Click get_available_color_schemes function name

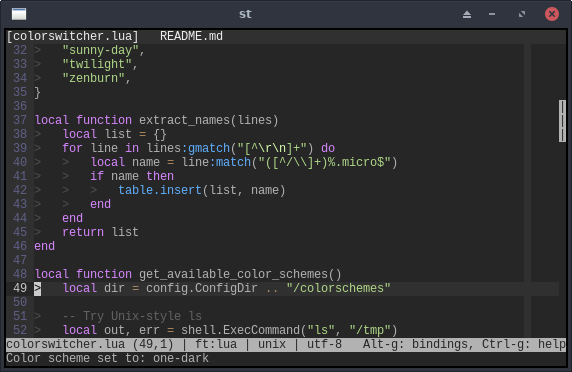point(233,274)
